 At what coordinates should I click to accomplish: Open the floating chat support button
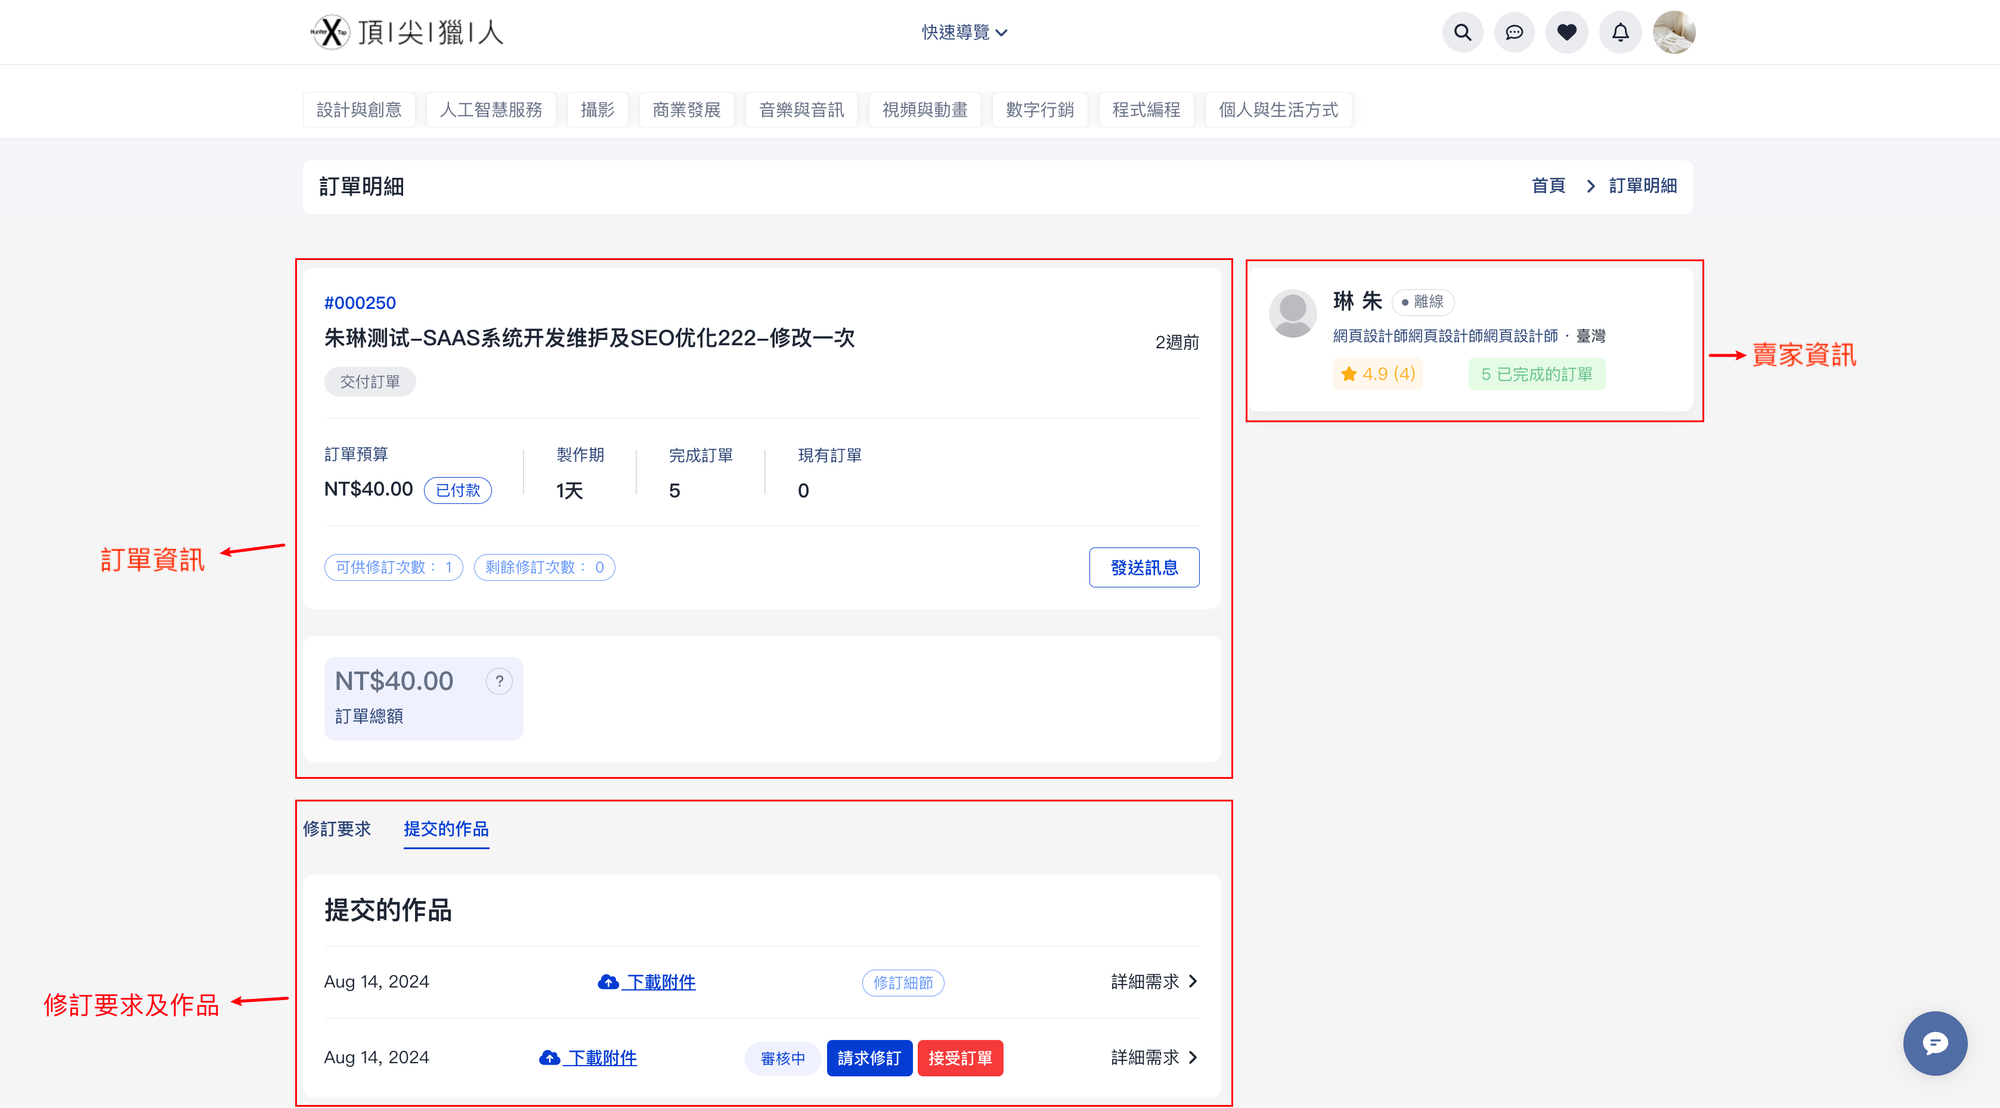(x=1934, y=1043)
